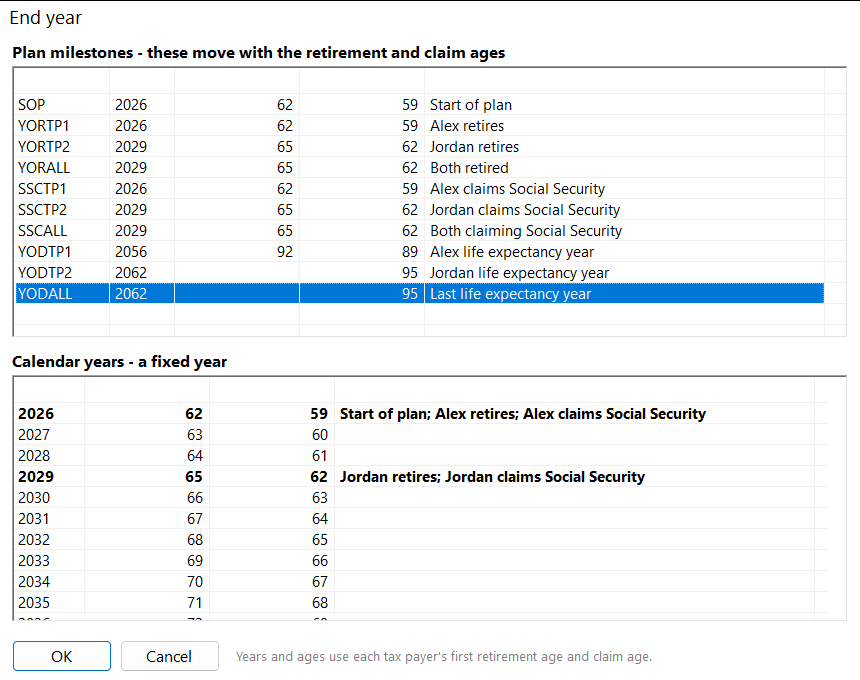Select the YODTP2 milestone code
The image size is (860, 680).
coord(45,273)
